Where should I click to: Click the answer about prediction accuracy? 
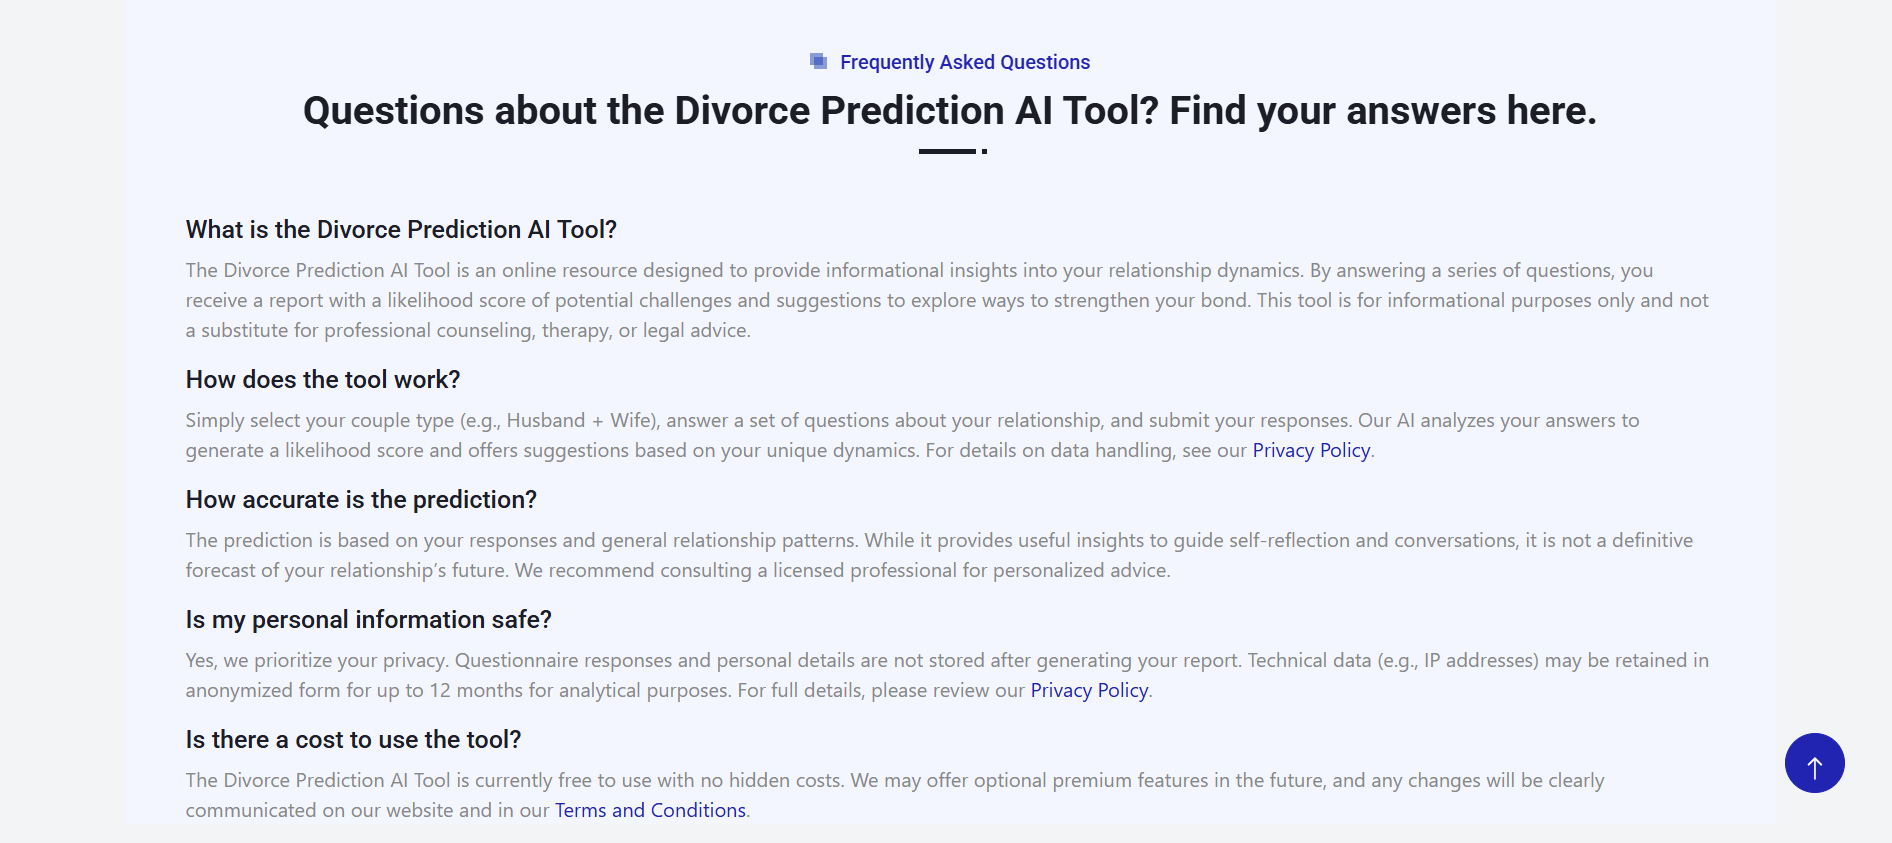coord(938,555)
